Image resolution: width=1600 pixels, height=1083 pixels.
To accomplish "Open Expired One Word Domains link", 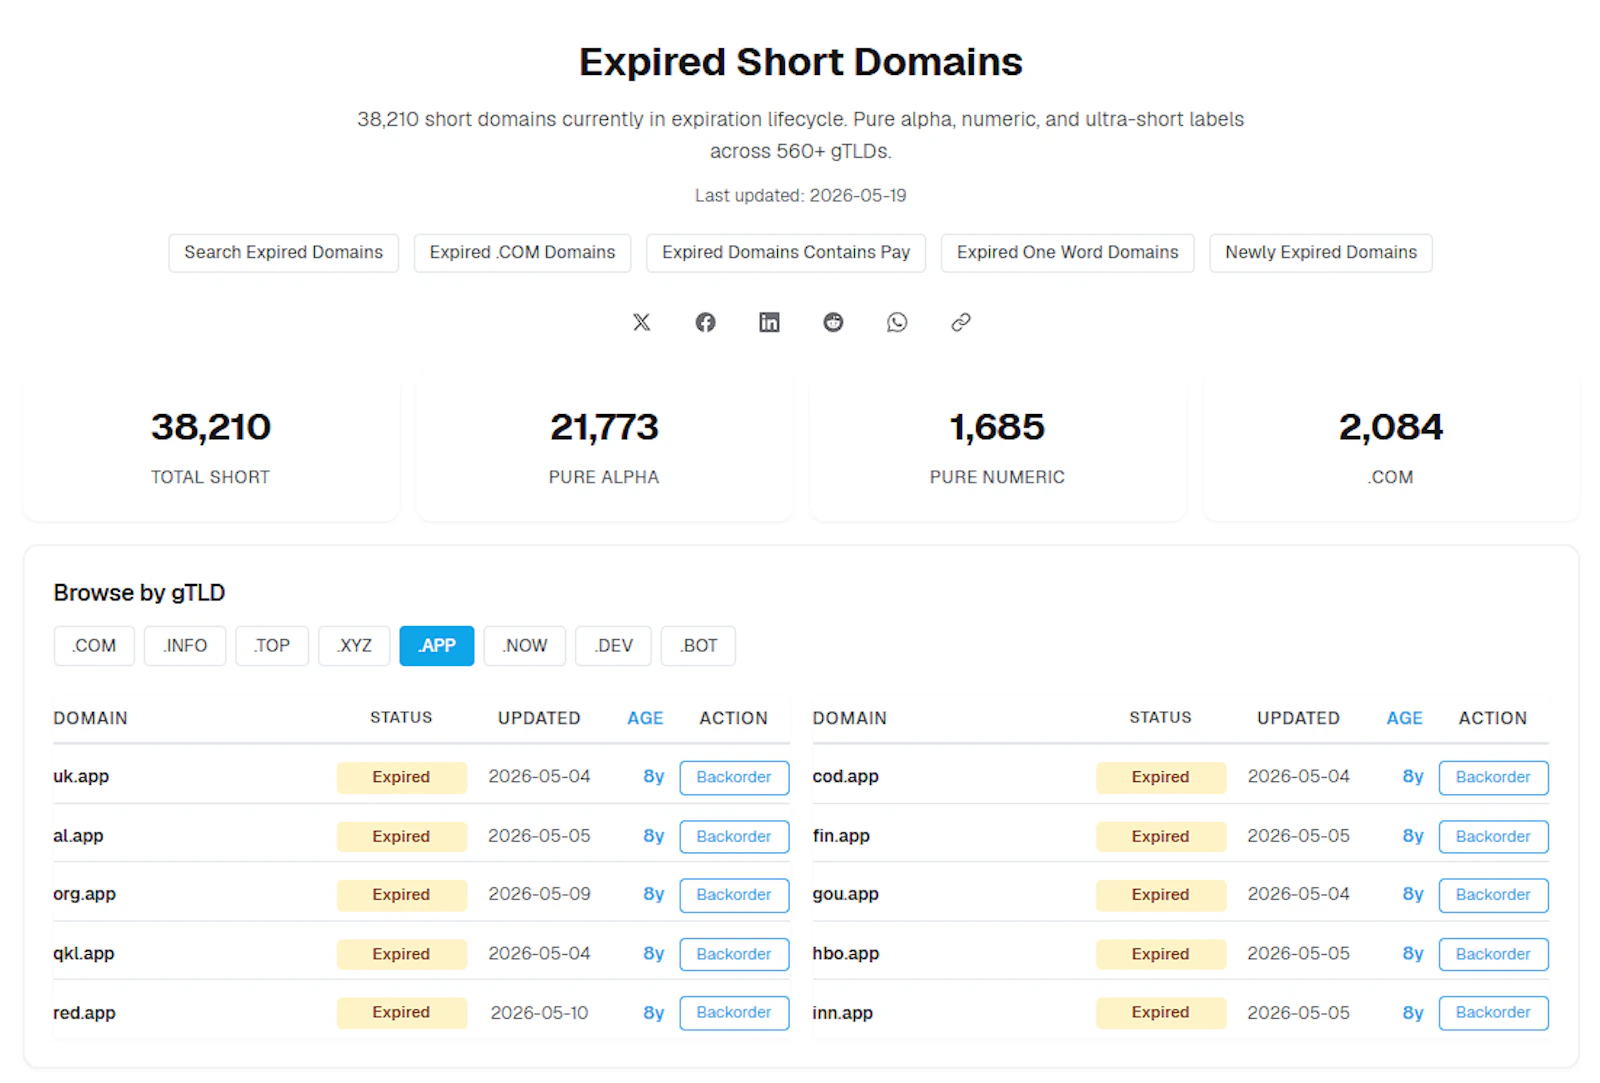I will pos(1067,253).
